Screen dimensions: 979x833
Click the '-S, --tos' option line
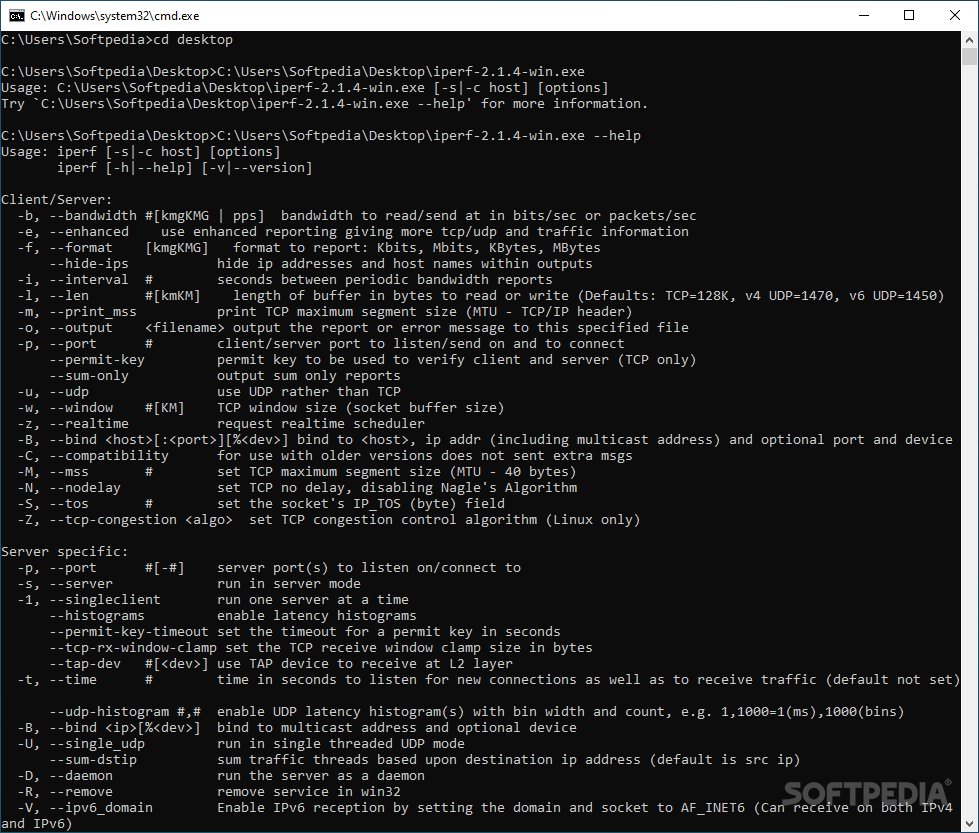[x=261, y=504]
